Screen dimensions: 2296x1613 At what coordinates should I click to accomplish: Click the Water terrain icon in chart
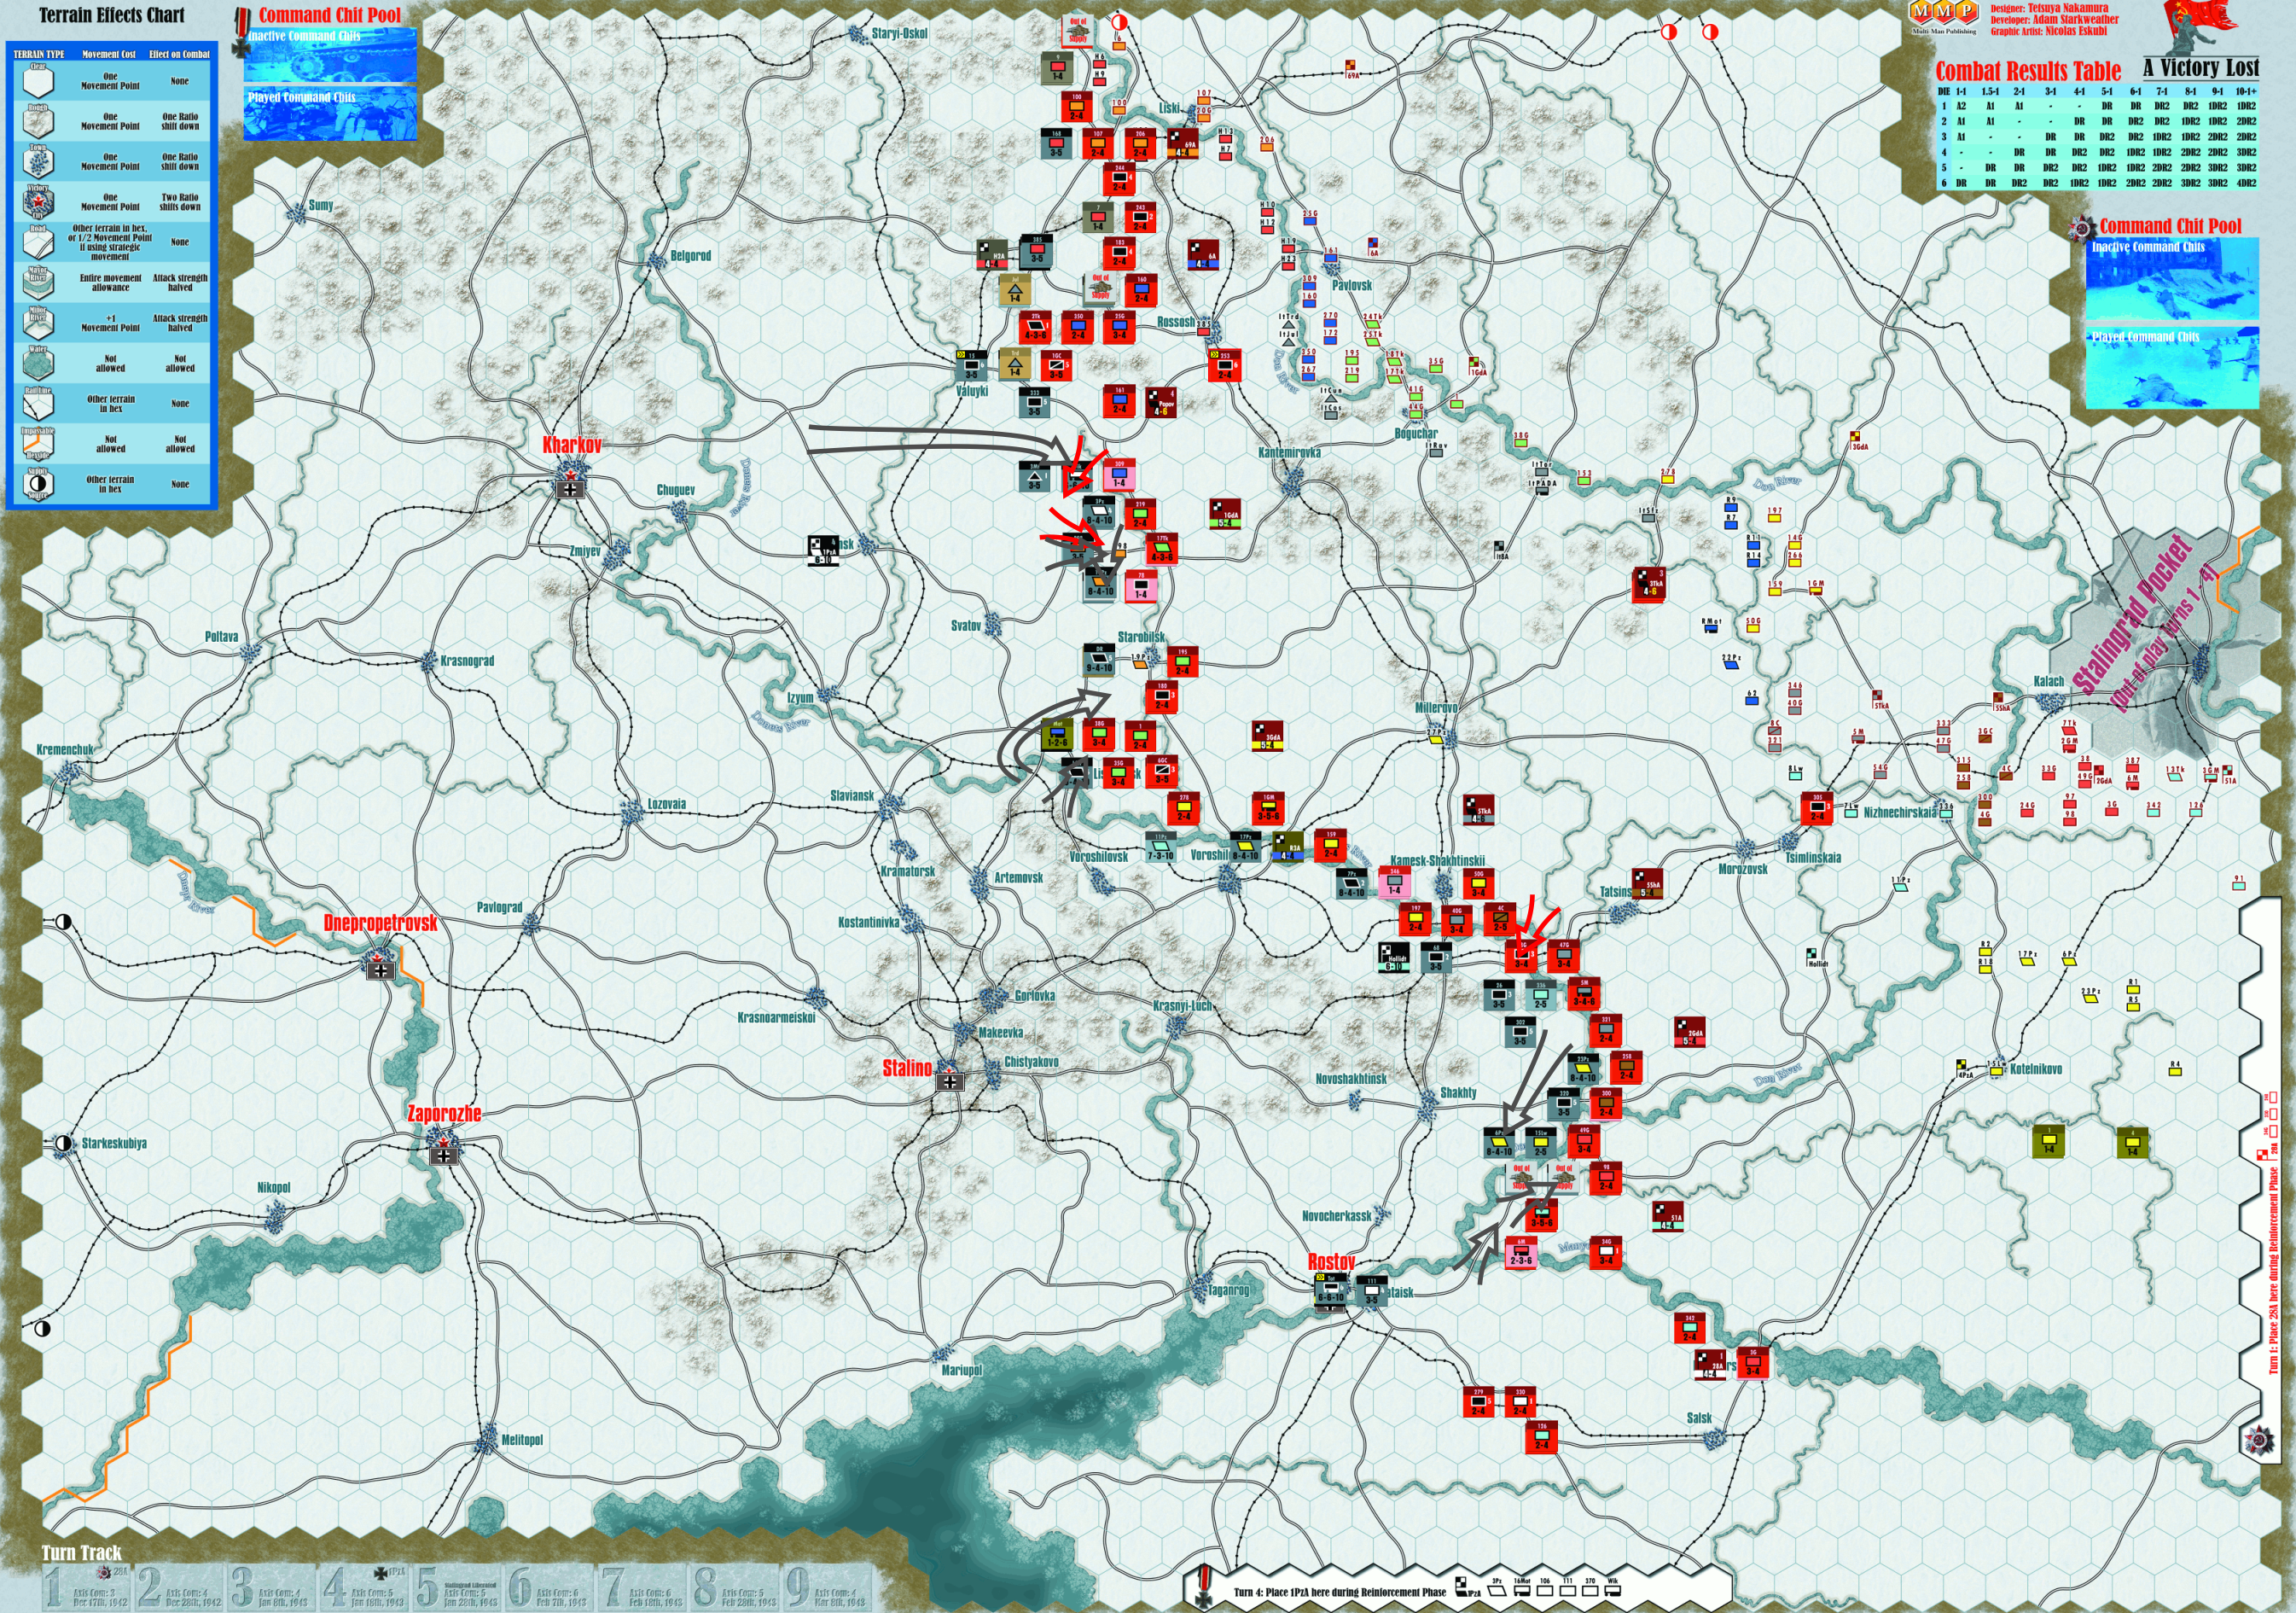click(x=38, y=363)
